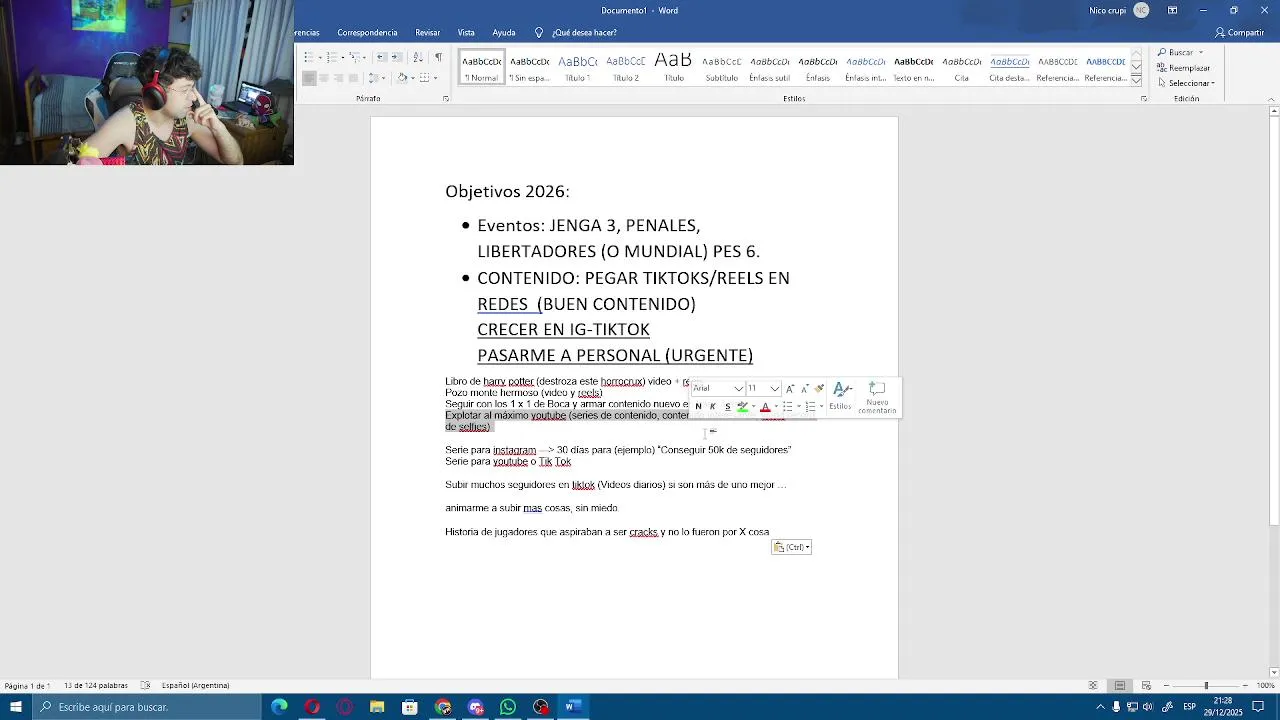Decrease font size in mini toolbar
Screen dimensions: 1280x720
click(x=805, y=388)
